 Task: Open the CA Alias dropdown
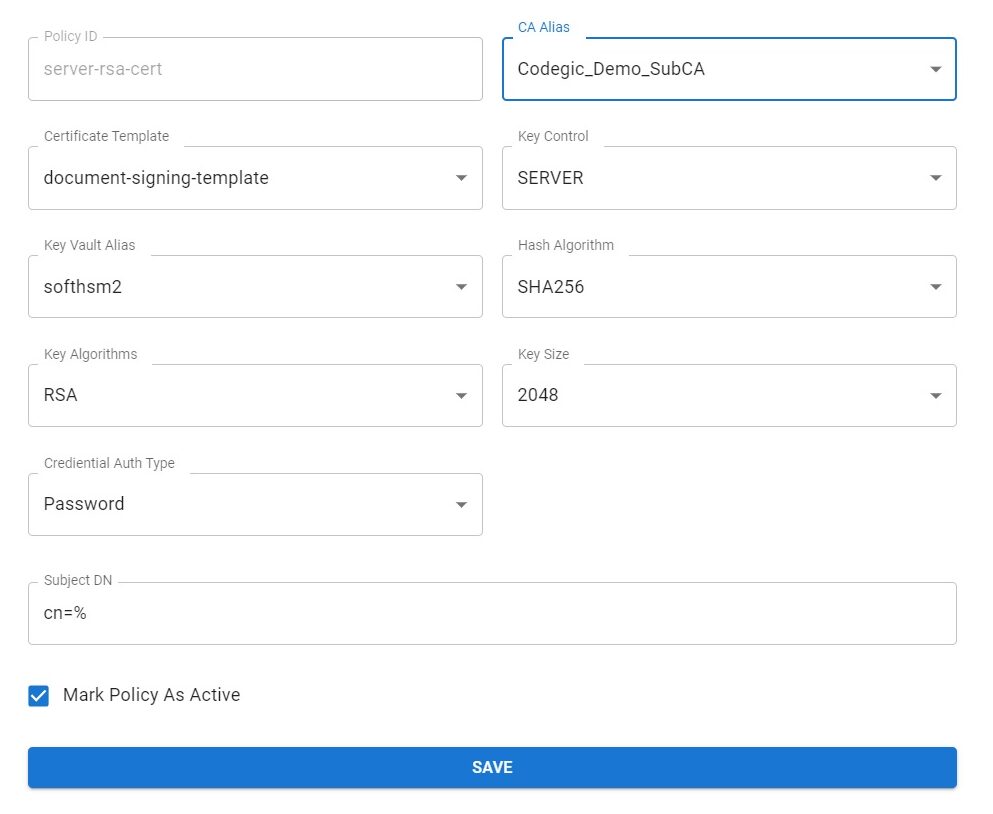(x=934, y=69)
